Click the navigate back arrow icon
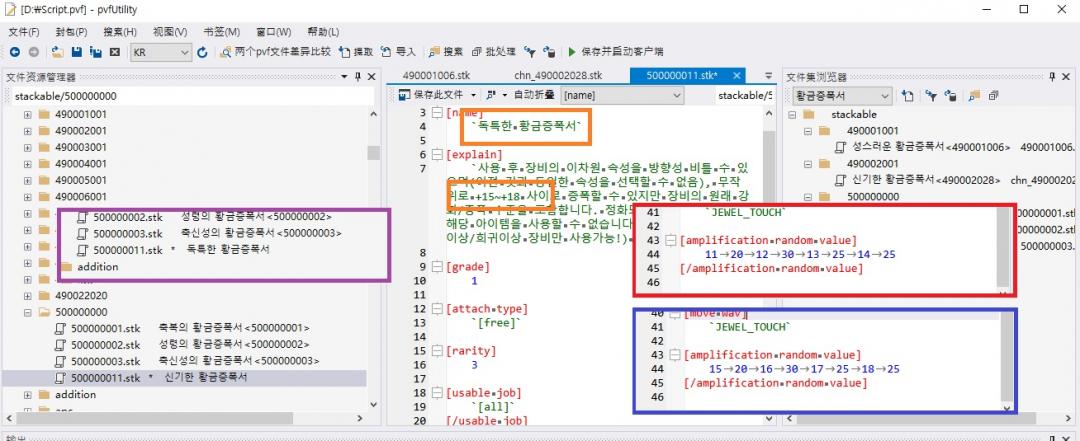This screenshot has height=441, width=1080. [15, 51]
